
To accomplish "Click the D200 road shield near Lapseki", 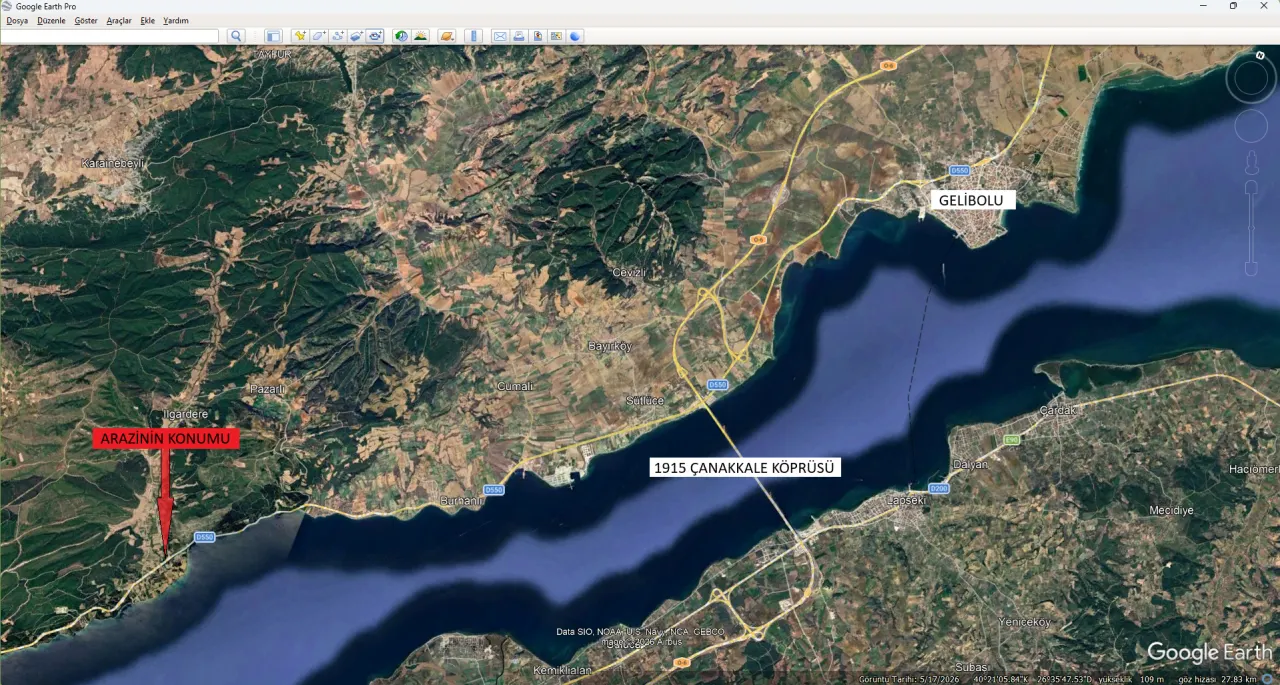I will (x=939, y=488).
